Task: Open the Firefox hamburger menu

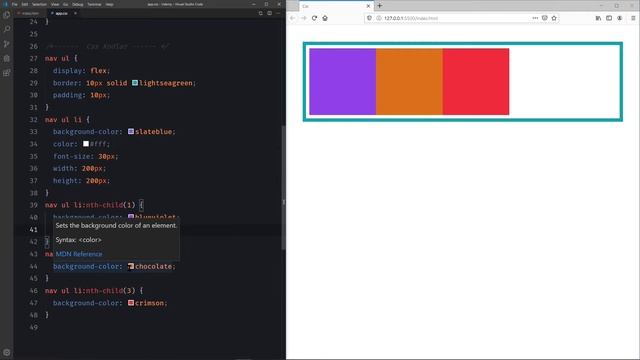Action: click(633, 18)
